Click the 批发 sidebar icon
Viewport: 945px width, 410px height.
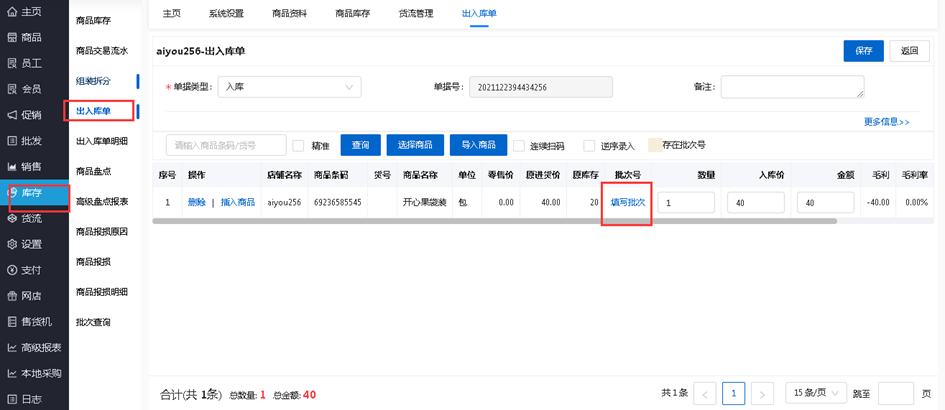(x=12, y=141)
